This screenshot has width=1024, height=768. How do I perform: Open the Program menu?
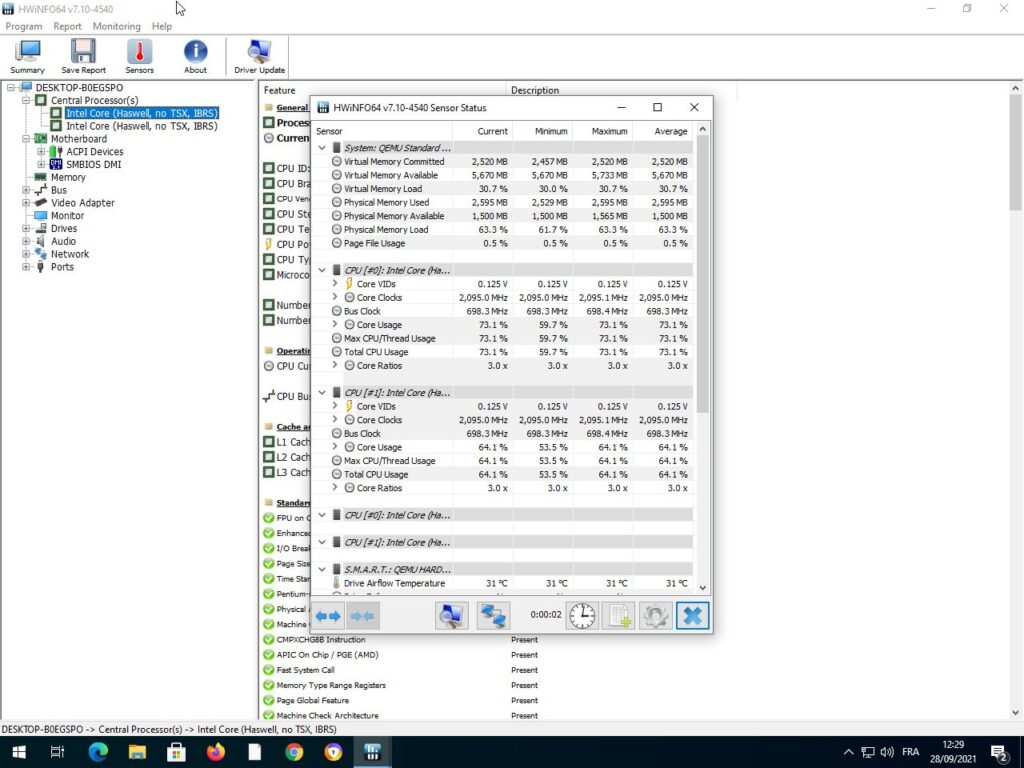coord(24,26)
